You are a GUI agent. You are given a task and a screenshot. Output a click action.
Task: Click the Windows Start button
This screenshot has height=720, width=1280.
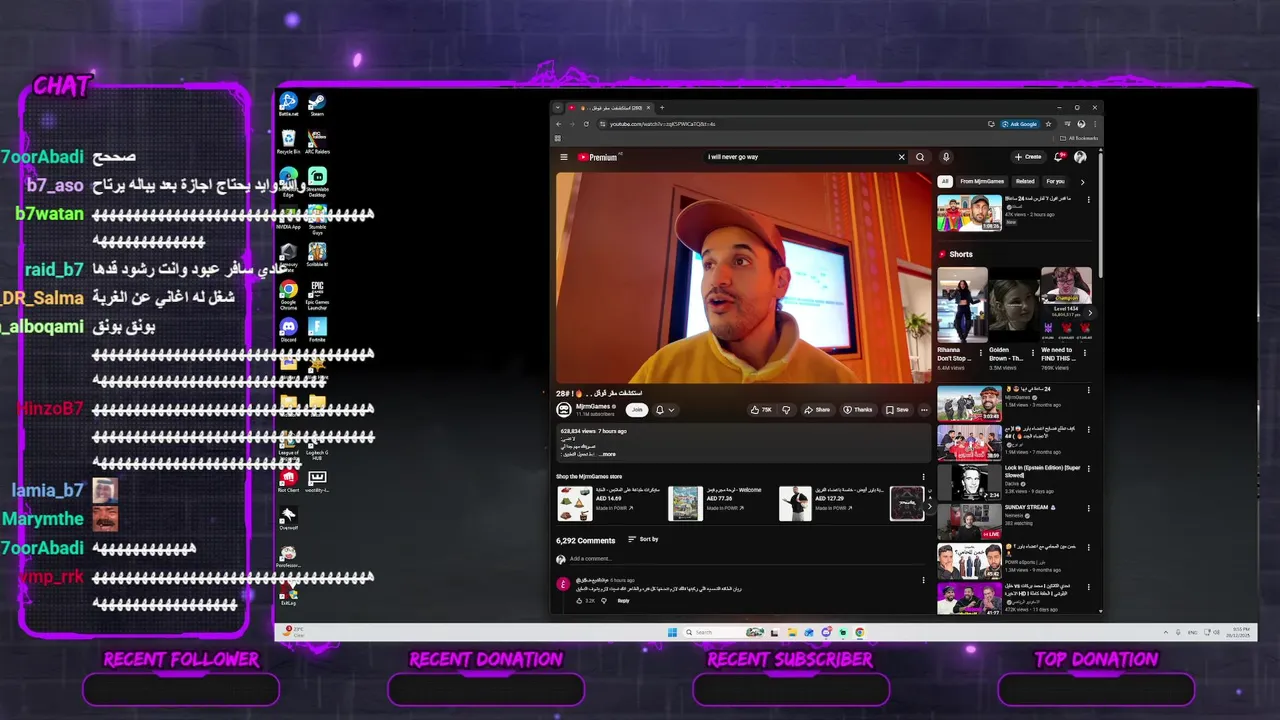pyautogui.click(x=672, y=632)
